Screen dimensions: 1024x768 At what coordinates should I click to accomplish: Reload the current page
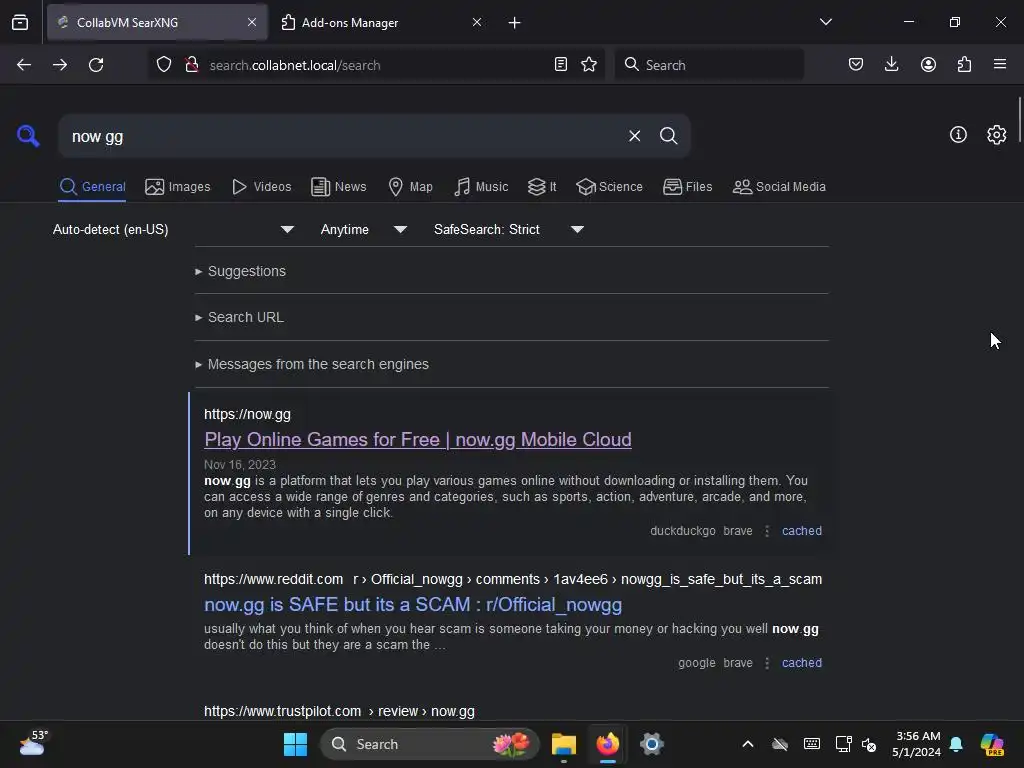tap(96, 65)
